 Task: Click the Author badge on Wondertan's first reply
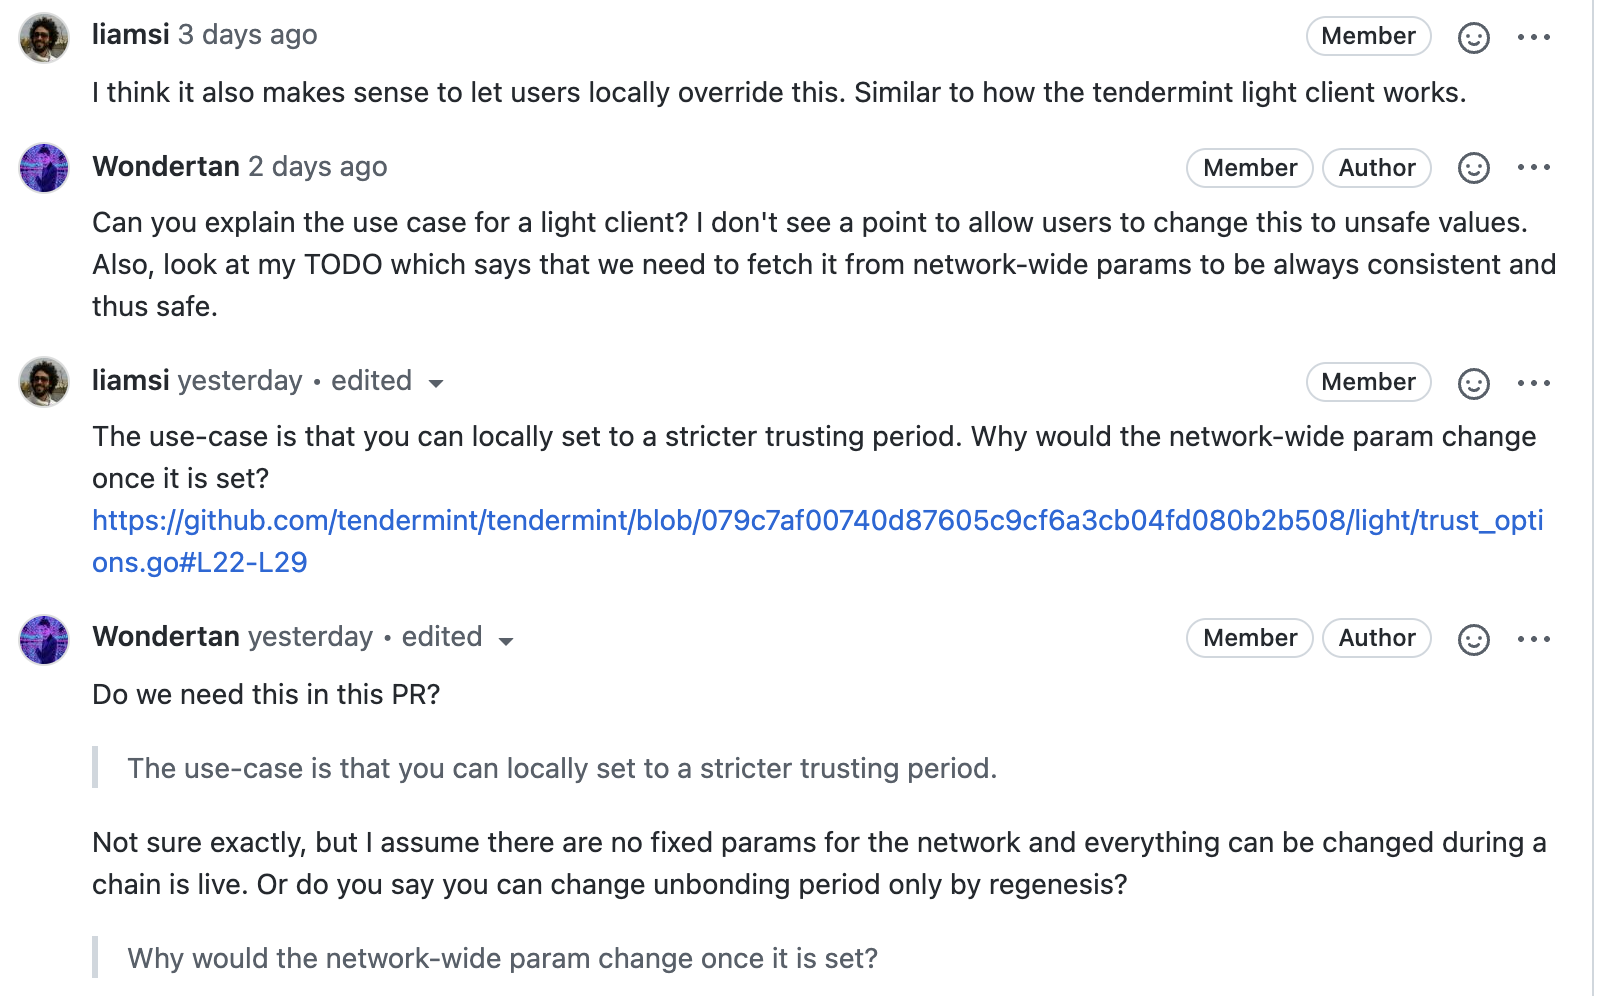click(x=1376, y=168)
